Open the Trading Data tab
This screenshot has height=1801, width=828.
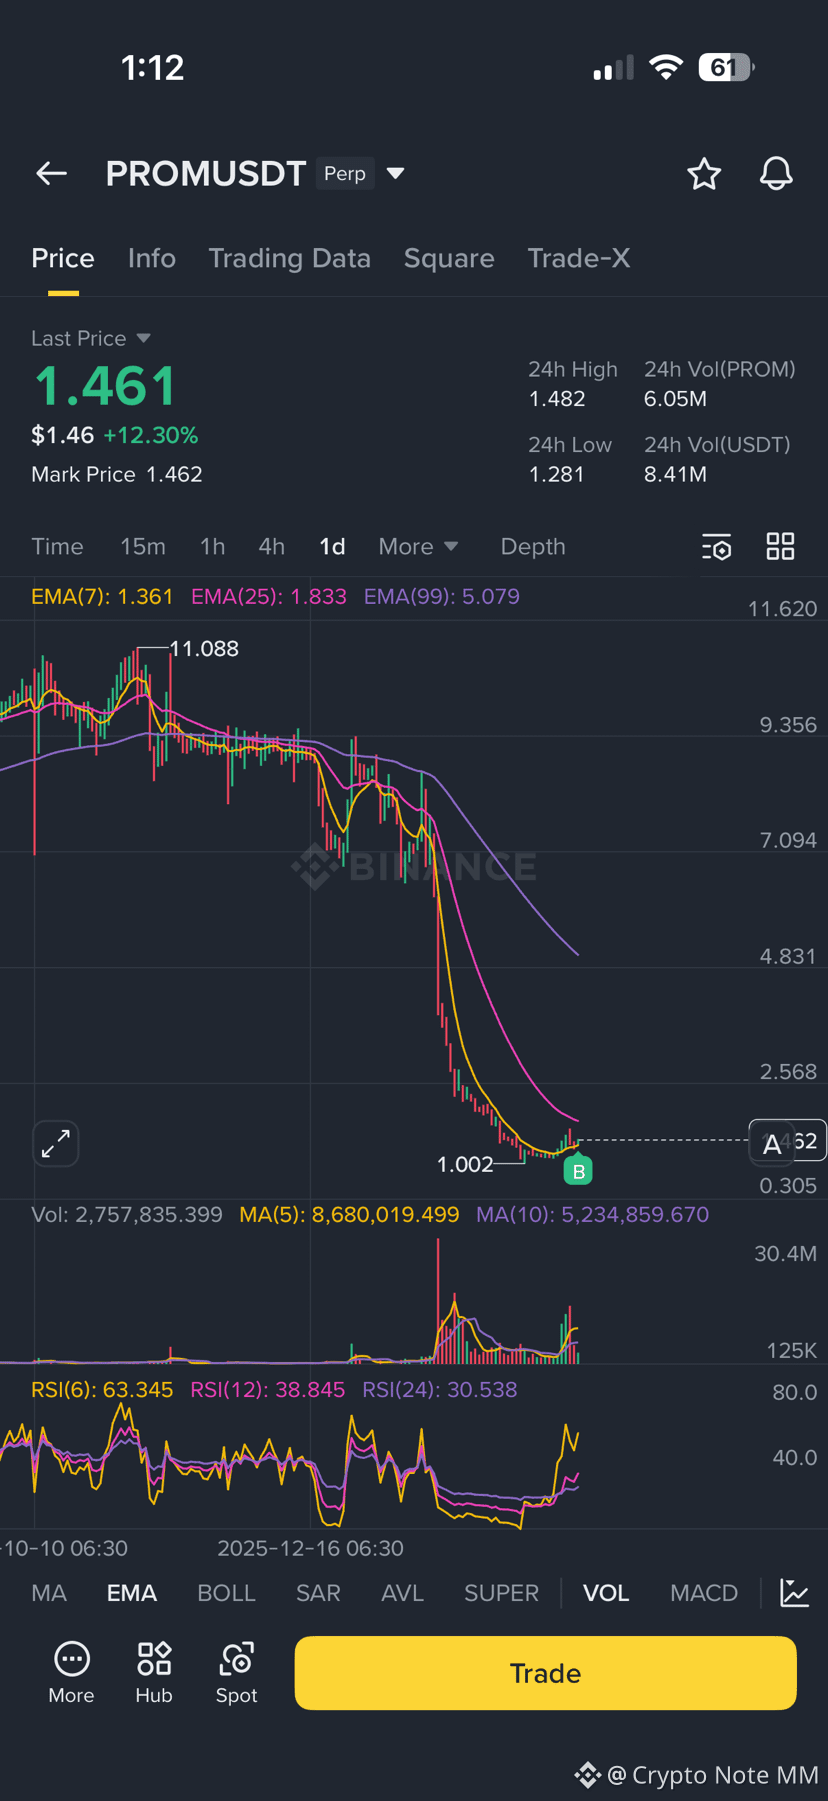[290, 258]
